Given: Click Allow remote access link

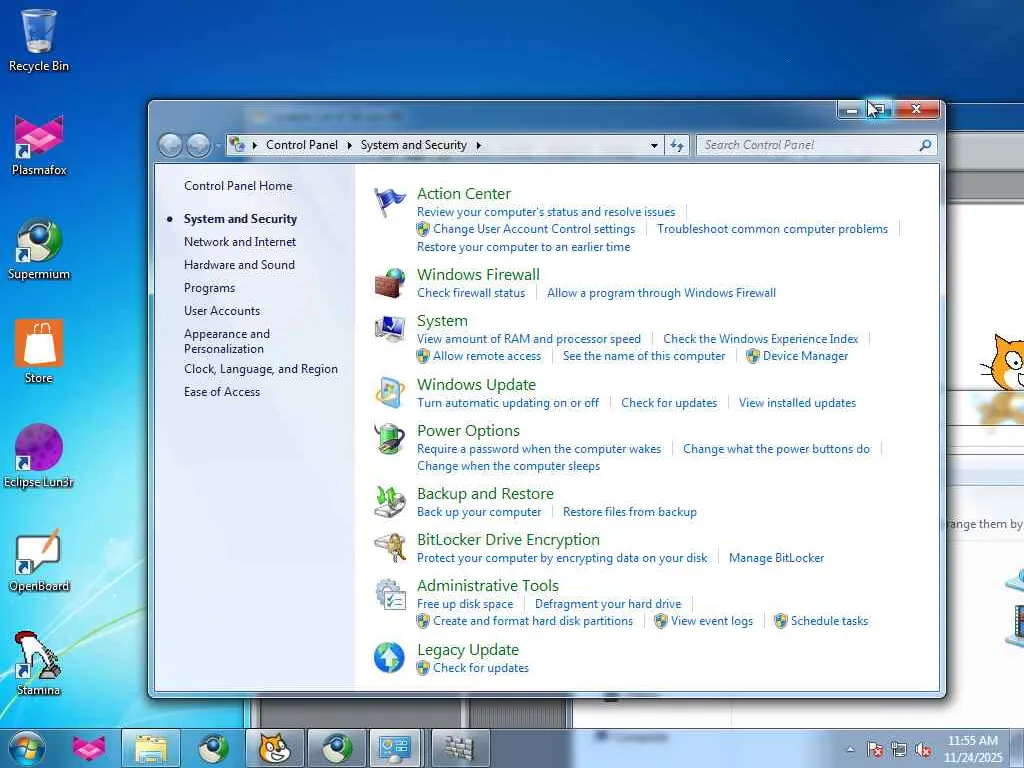Looking at the screenshot, I should pos(487,356).
